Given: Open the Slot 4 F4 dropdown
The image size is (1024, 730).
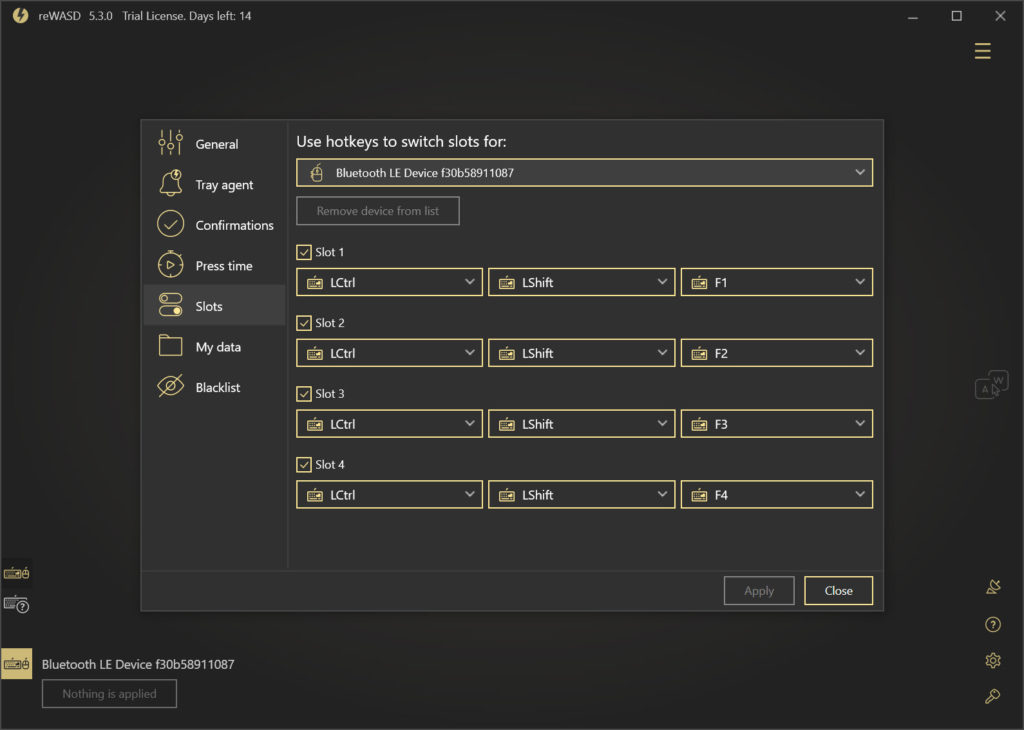Looking at the screenshot, I should pyautogui.click(x=776, y=494).
